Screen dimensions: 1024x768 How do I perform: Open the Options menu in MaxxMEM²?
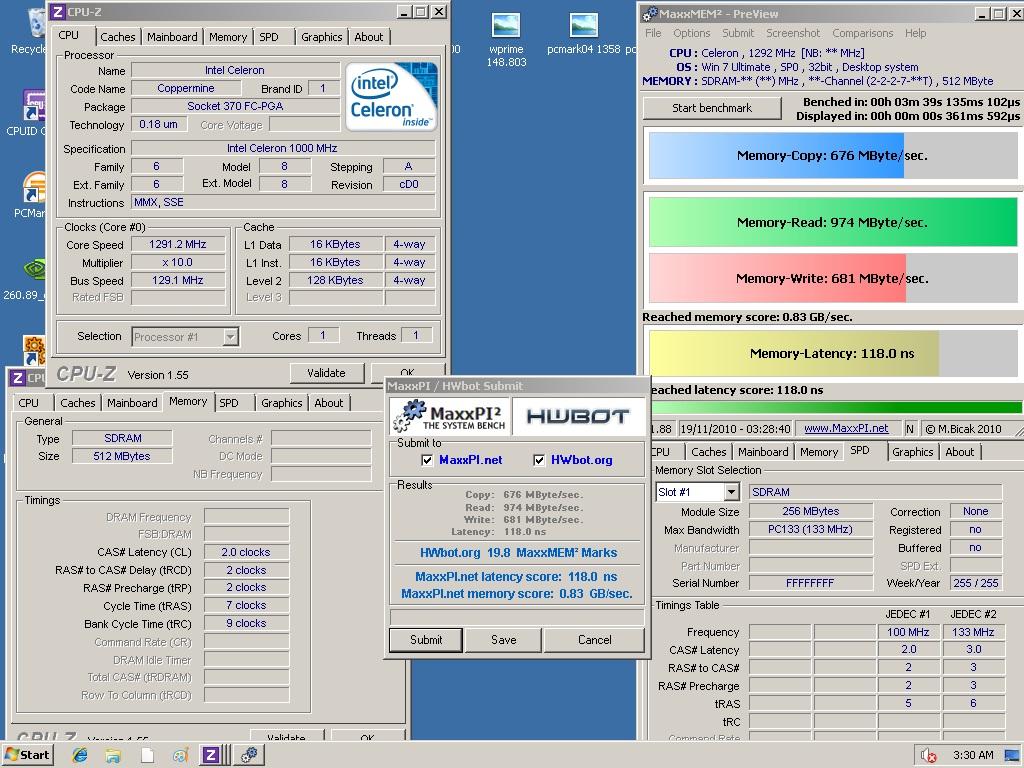[692, 33]
